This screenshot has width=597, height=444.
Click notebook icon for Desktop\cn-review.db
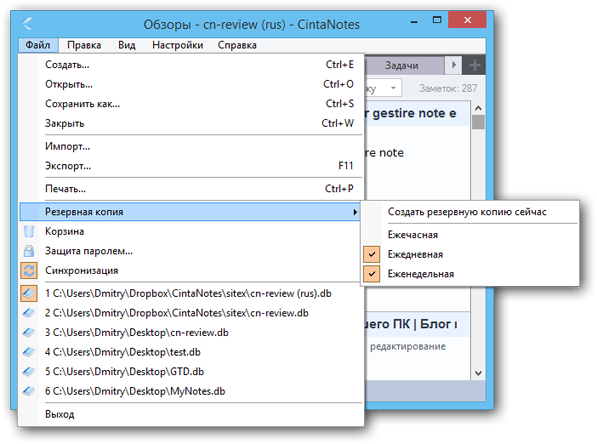tap(29, 332)
